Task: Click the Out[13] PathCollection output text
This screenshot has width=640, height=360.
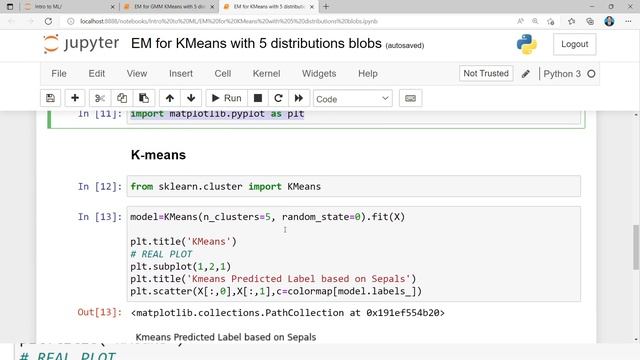Action: click(287, 313)
